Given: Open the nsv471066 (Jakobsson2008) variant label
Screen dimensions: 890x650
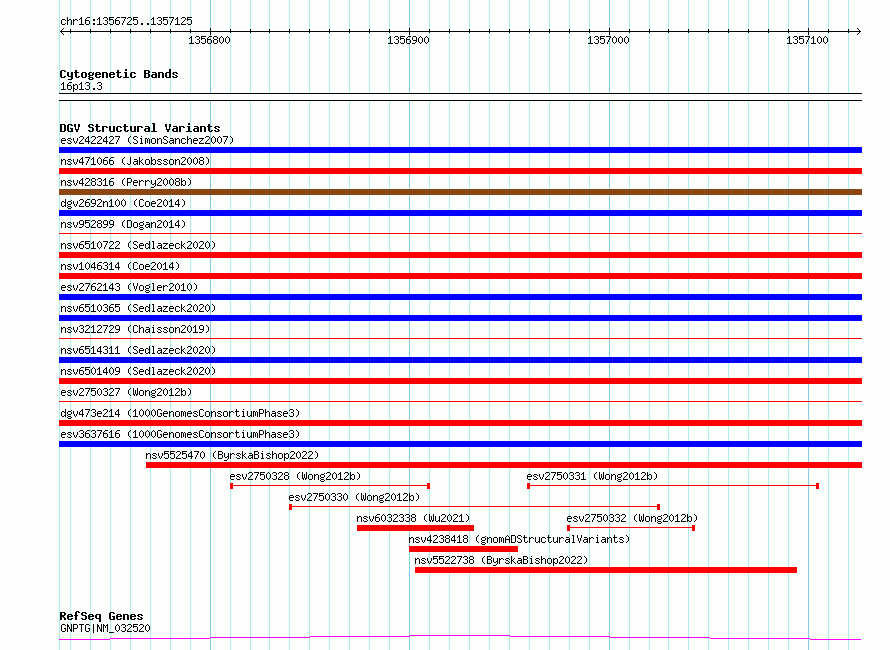Looking at the screenshot, I should (x=135, y=161).
